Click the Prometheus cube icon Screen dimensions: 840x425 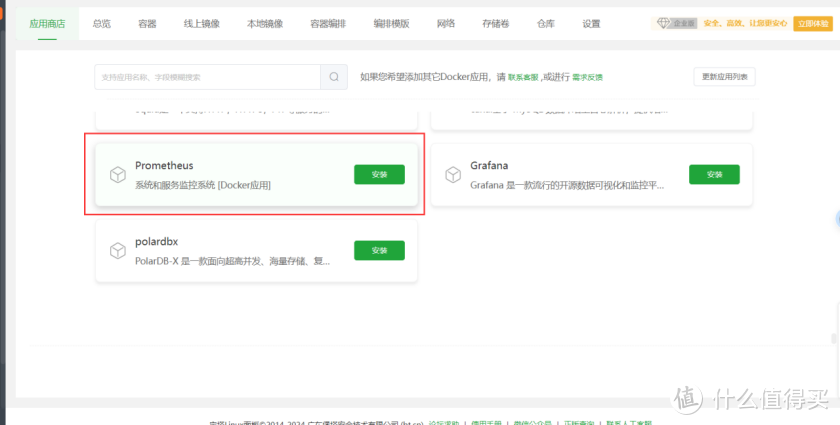point(118,175)
